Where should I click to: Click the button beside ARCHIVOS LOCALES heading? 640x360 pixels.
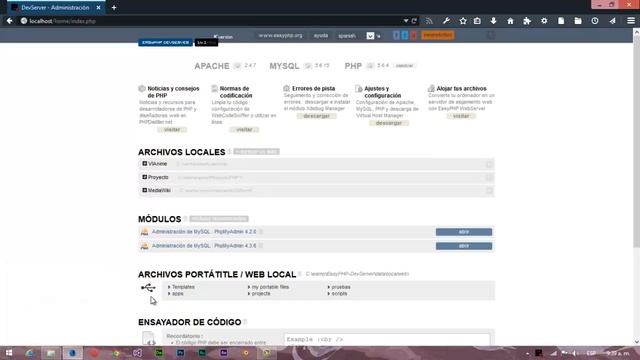(x=257, y=152)
